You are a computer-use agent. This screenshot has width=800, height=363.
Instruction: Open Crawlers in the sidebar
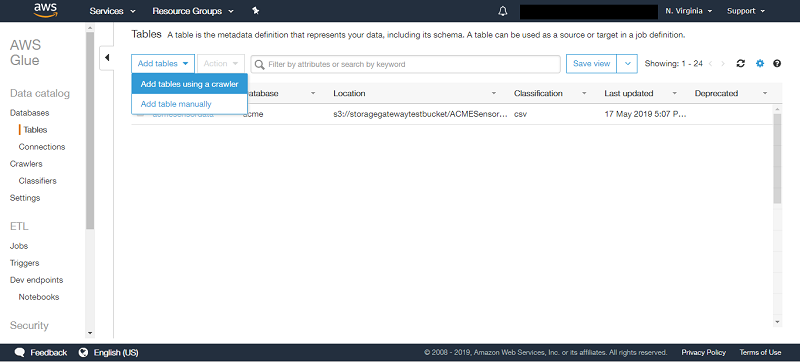coord(26,164)
